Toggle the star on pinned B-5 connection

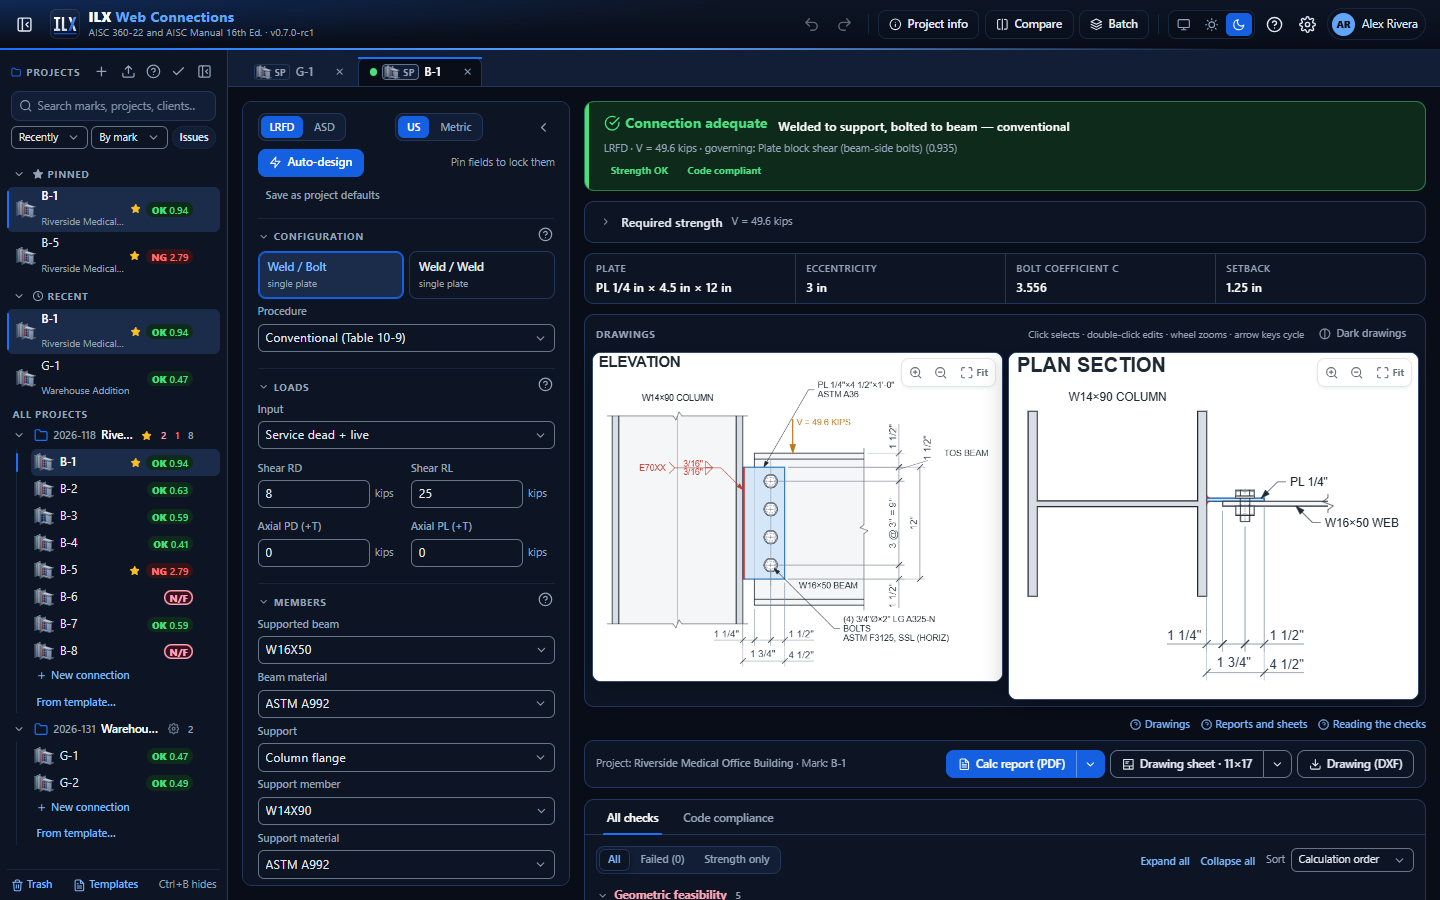click(x=135, y=257)
